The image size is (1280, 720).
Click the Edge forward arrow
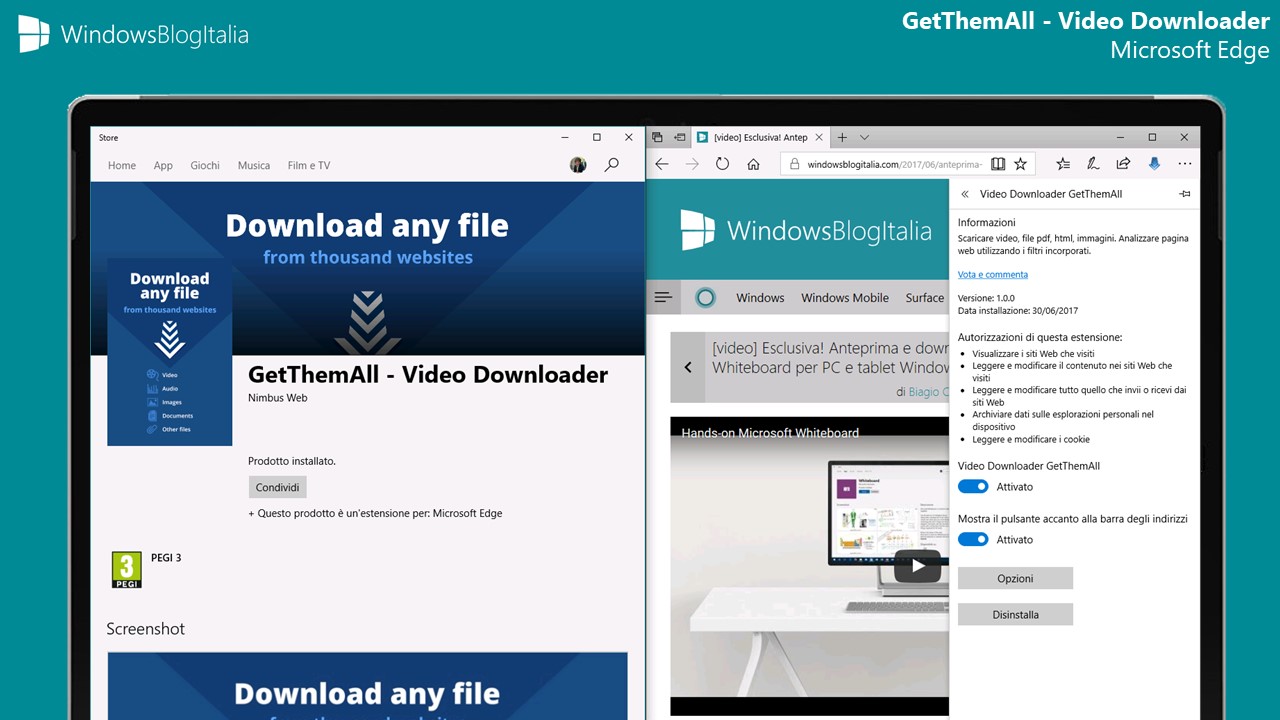692,164
